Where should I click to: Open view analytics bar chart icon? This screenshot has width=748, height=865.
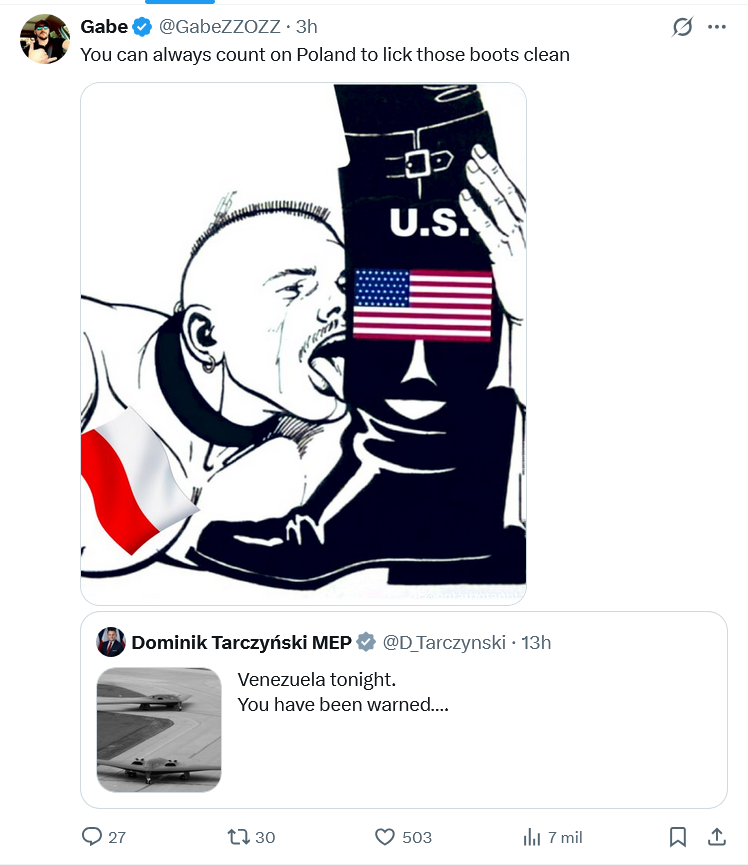(x=532, y=837)
